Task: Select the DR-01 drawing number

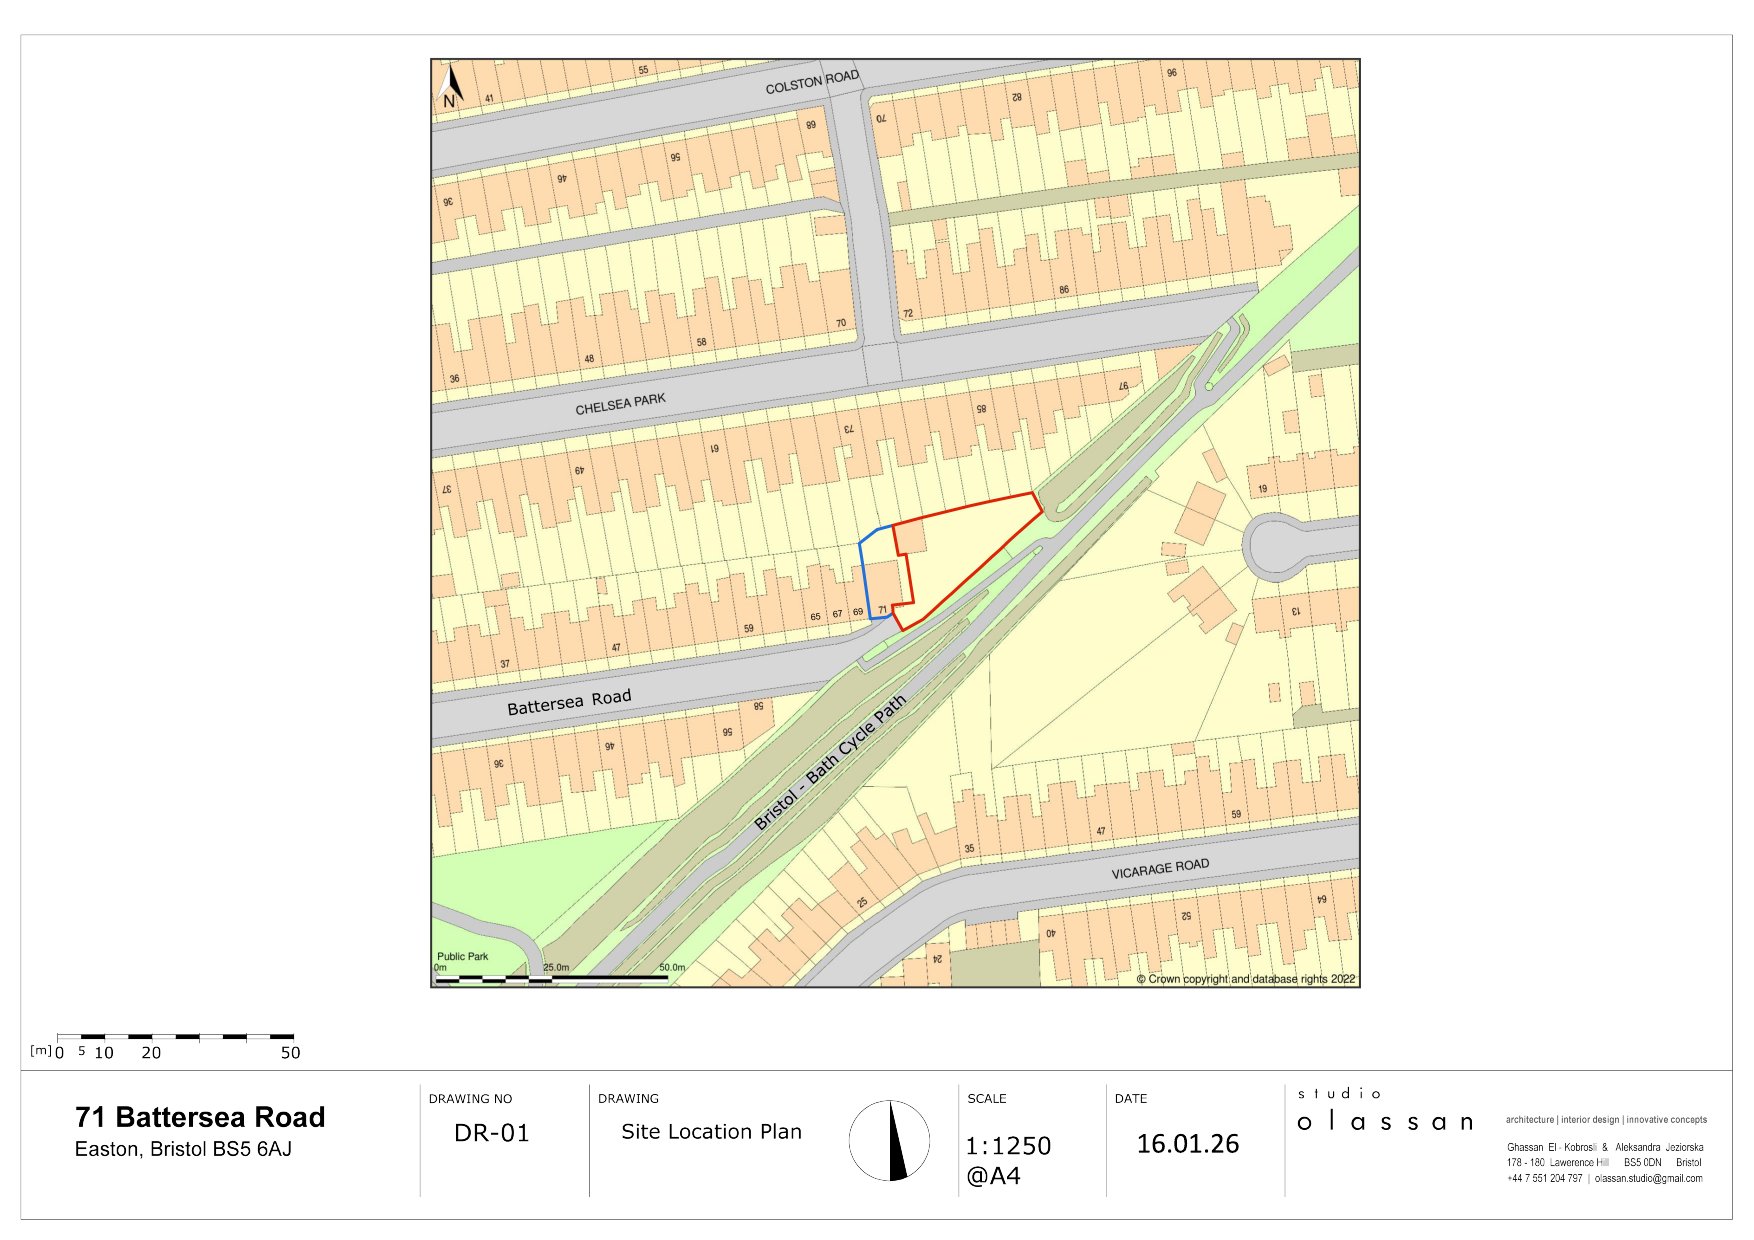Action: tap(491, 1133)
